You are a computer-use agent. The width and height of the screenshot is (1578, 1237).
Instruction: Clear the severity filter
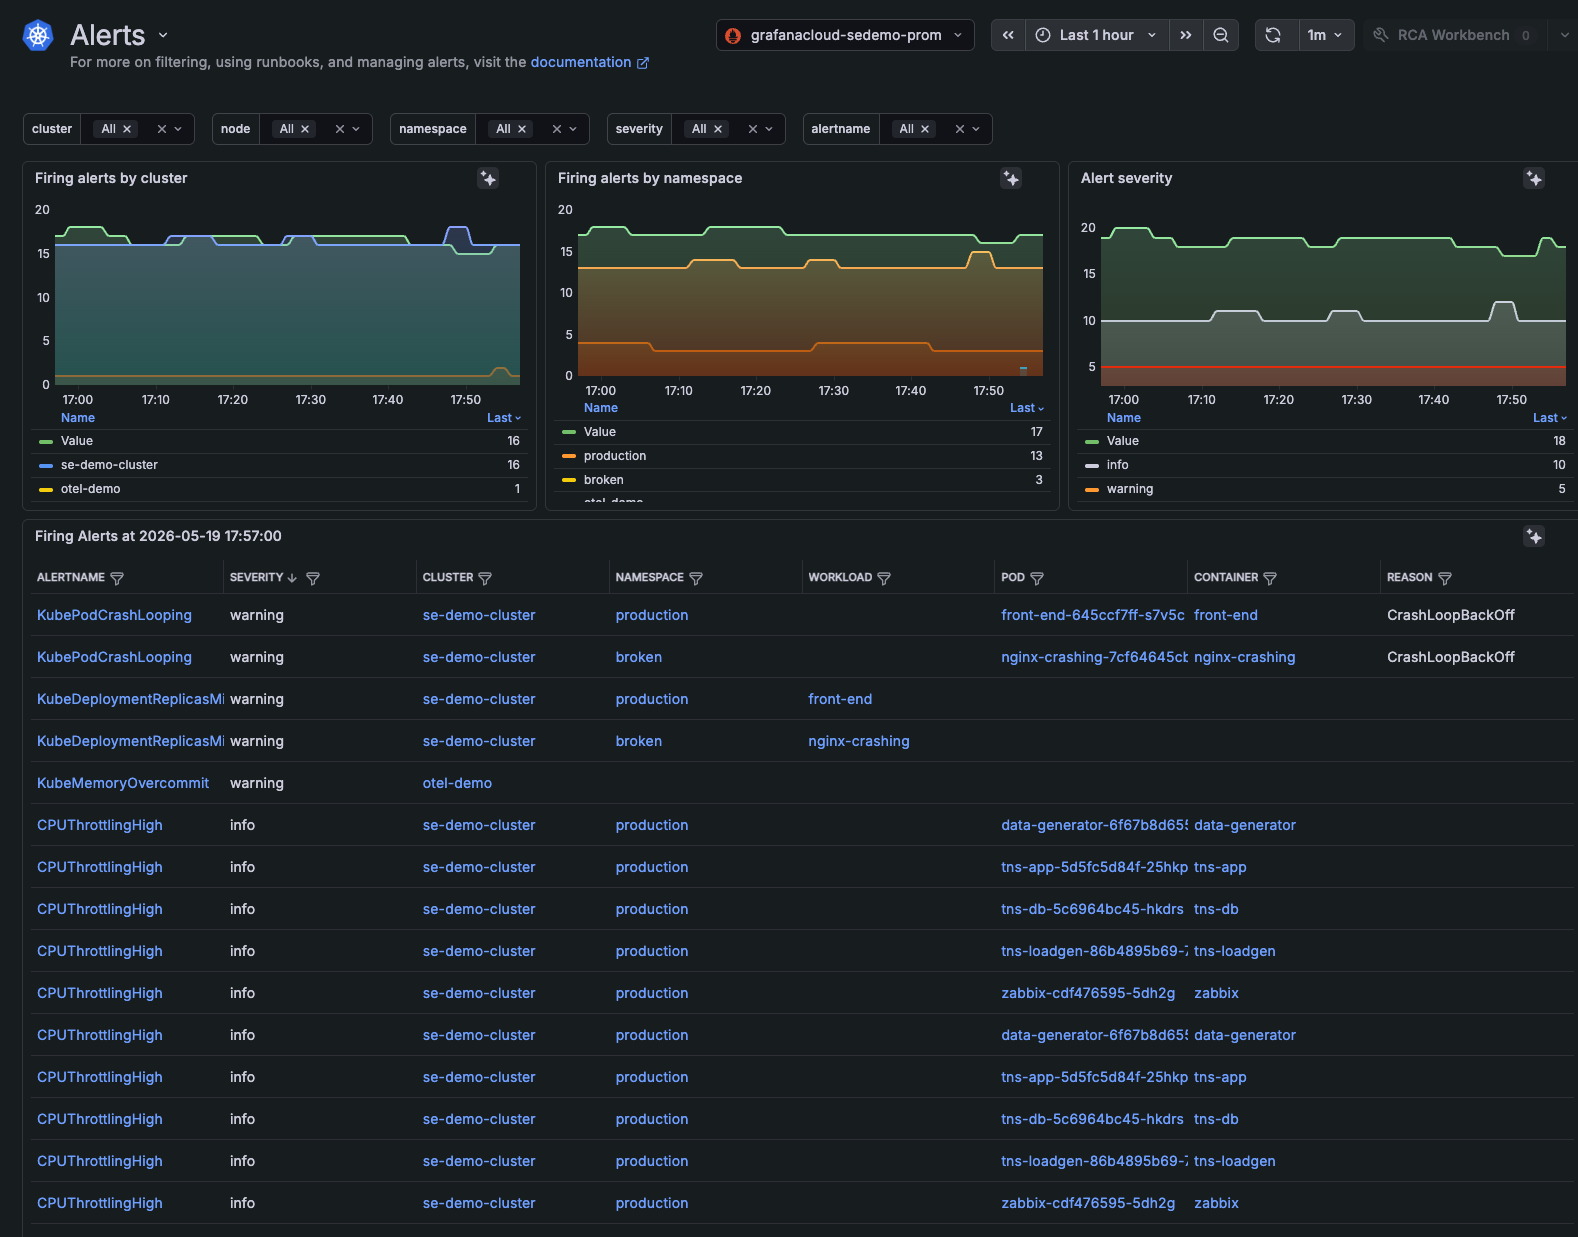752,129
